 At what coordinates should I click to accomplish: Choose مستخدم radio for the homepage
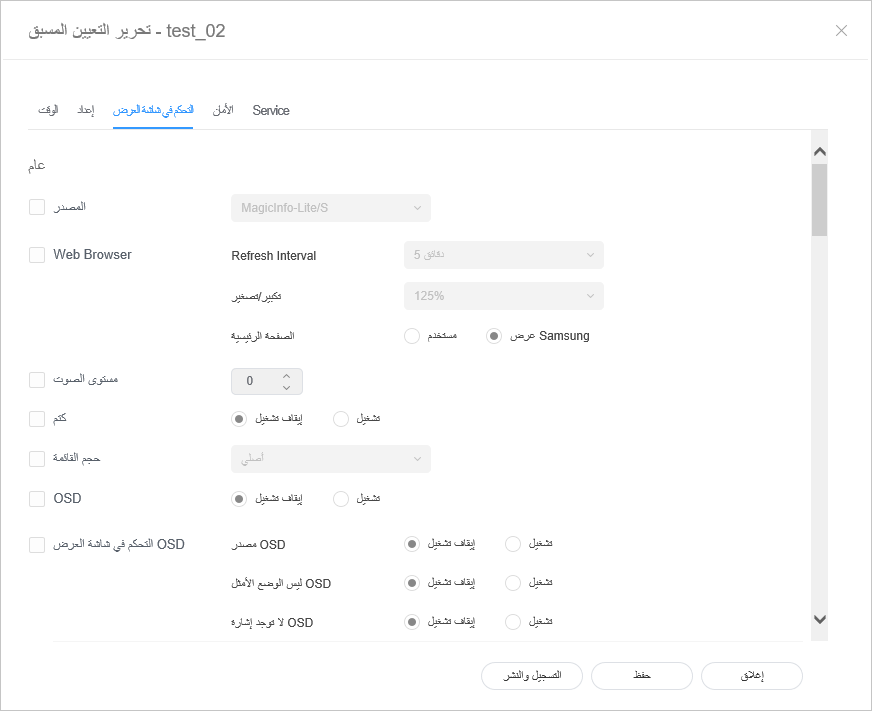click(412, 336)
